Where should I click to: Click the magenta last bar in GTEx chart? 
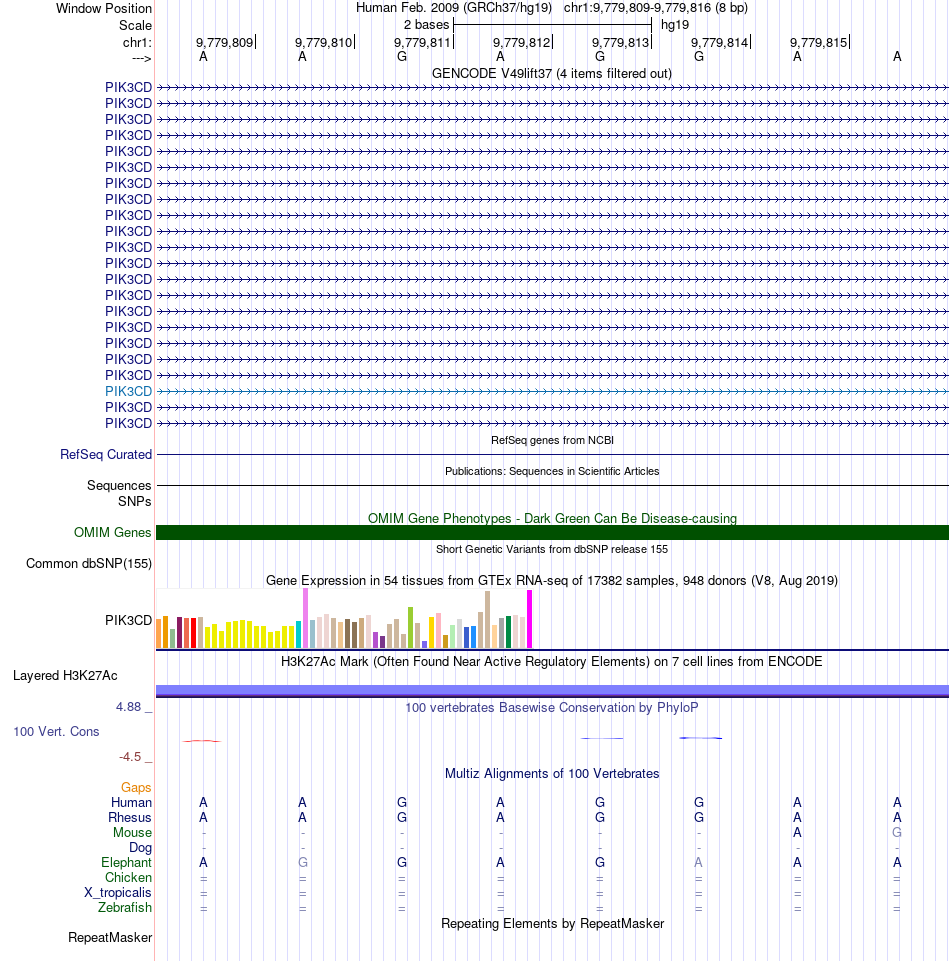pyautogui.click(x=530, y=619)
